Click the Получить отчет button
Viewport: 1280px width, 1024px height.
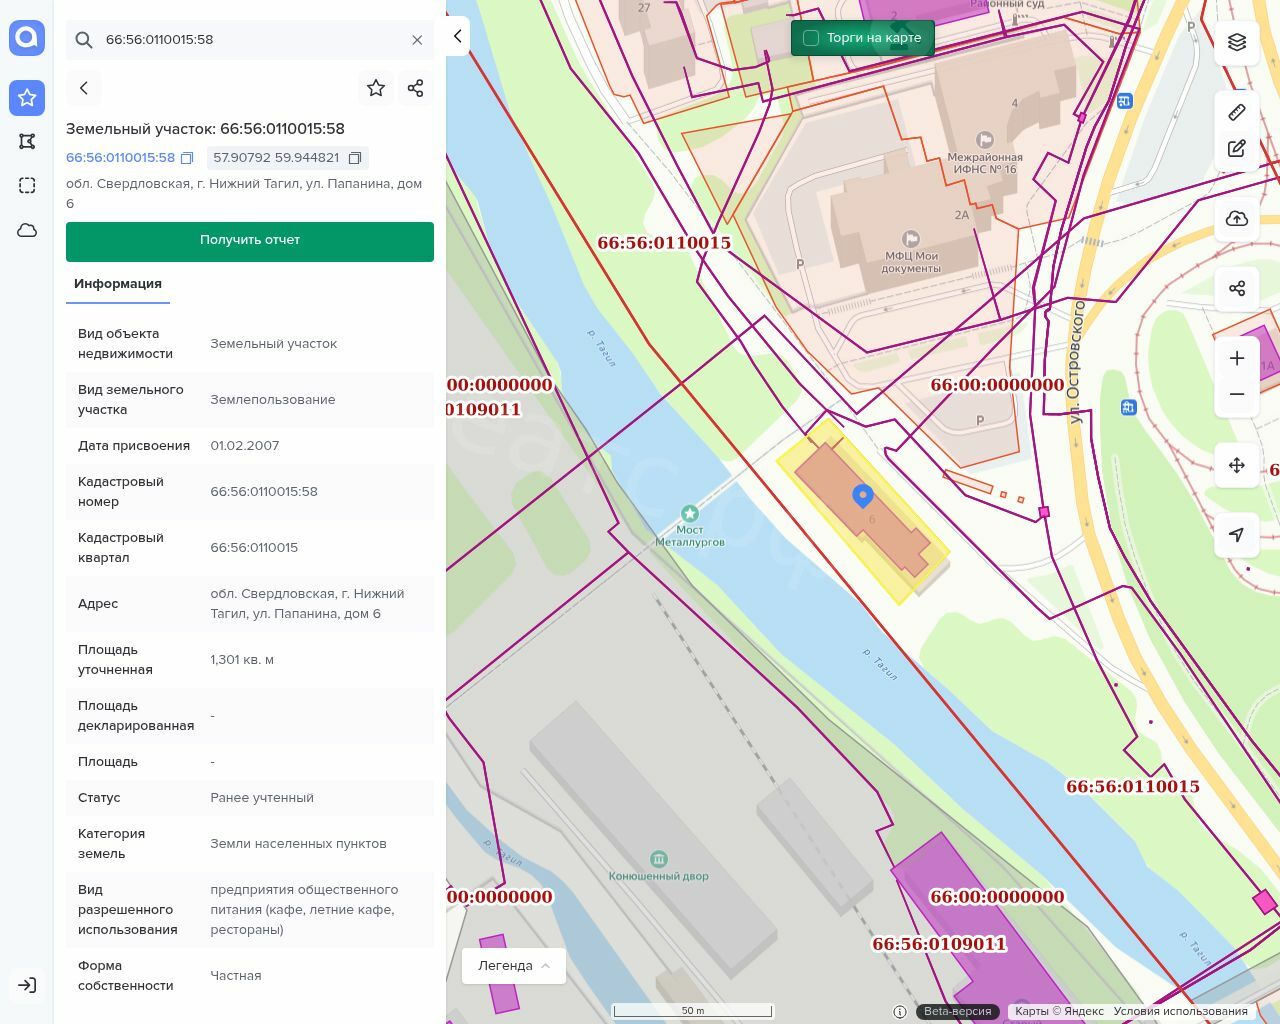[250, 241]
